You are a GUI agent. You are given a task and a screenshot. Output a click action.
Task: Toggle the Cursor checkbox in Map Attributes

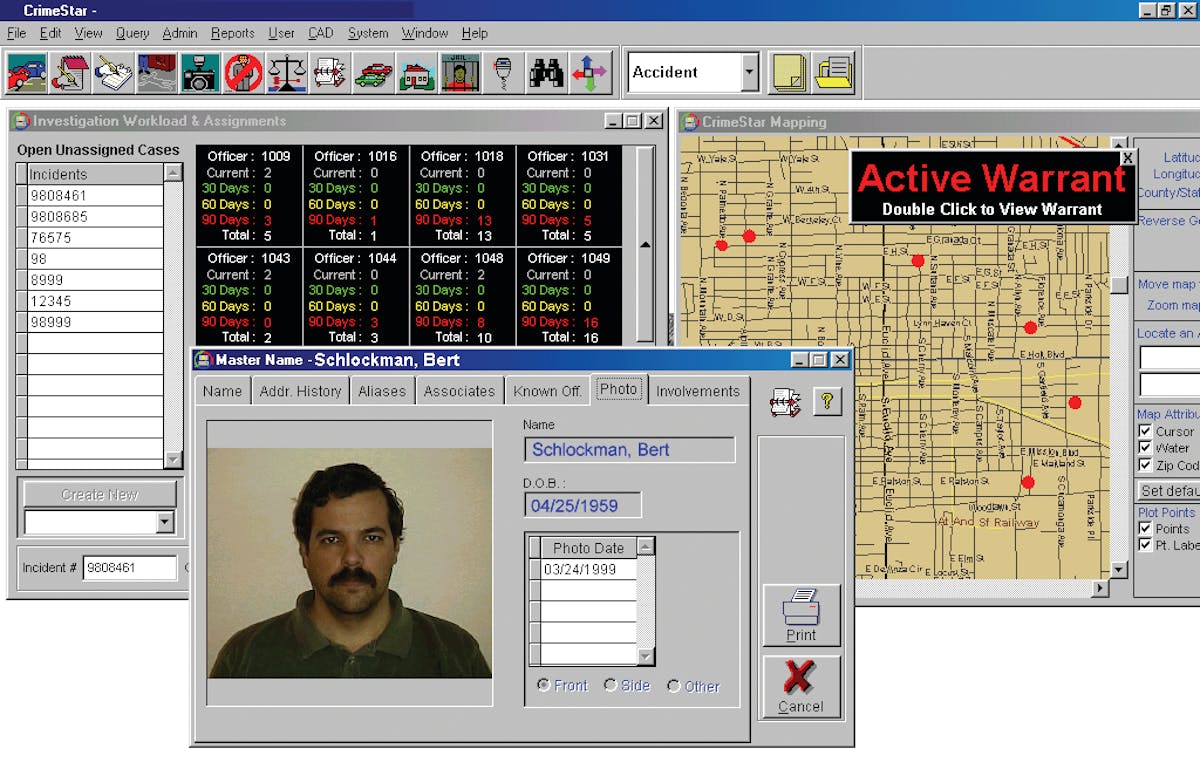pyautogui.click(x=1145, y=431)
